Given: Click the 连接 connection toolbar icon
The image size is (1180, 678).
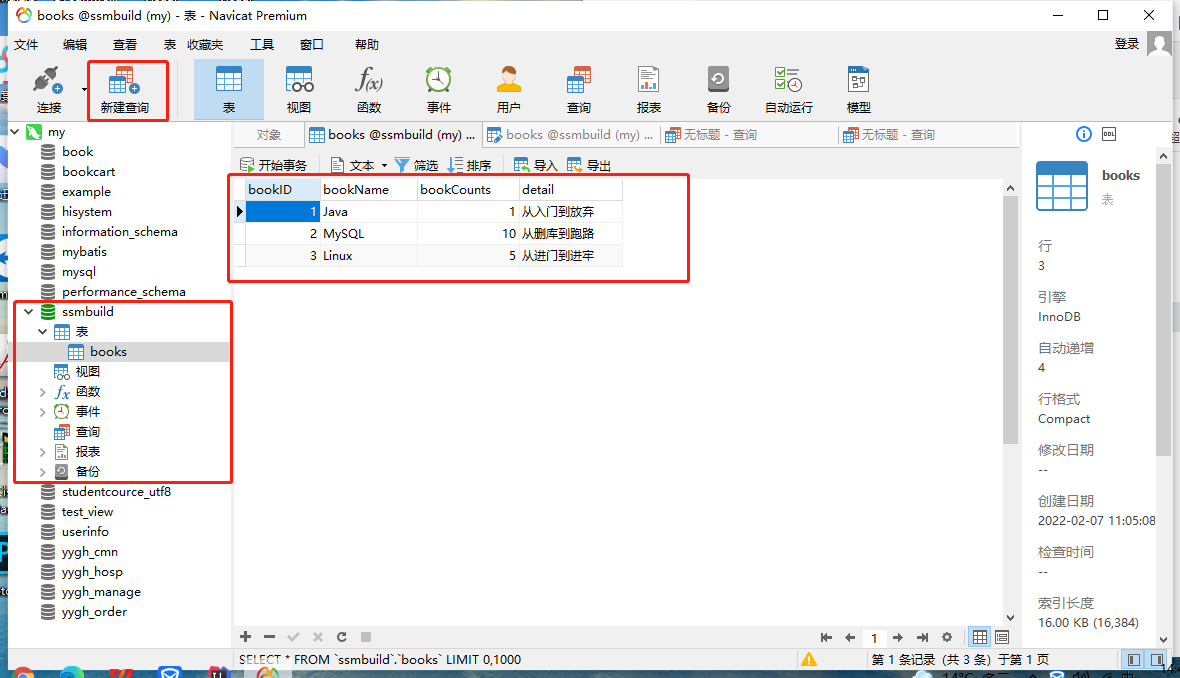Looking at the screenshot, I should point(48,90).
